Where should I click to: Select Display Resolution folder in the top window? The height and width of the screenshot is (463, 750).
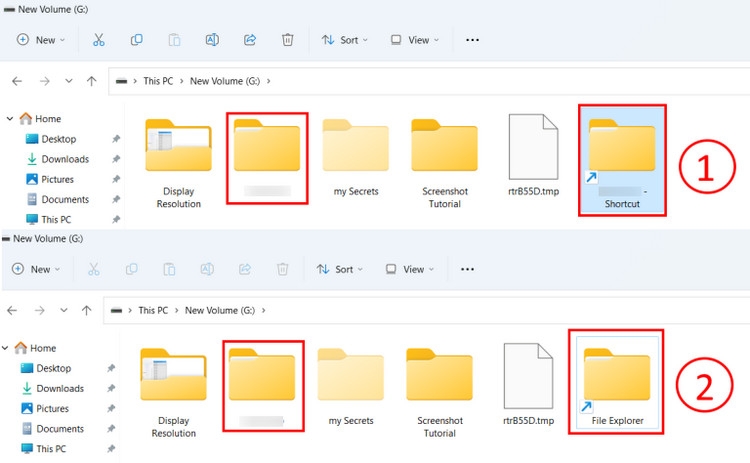point(178,163)
